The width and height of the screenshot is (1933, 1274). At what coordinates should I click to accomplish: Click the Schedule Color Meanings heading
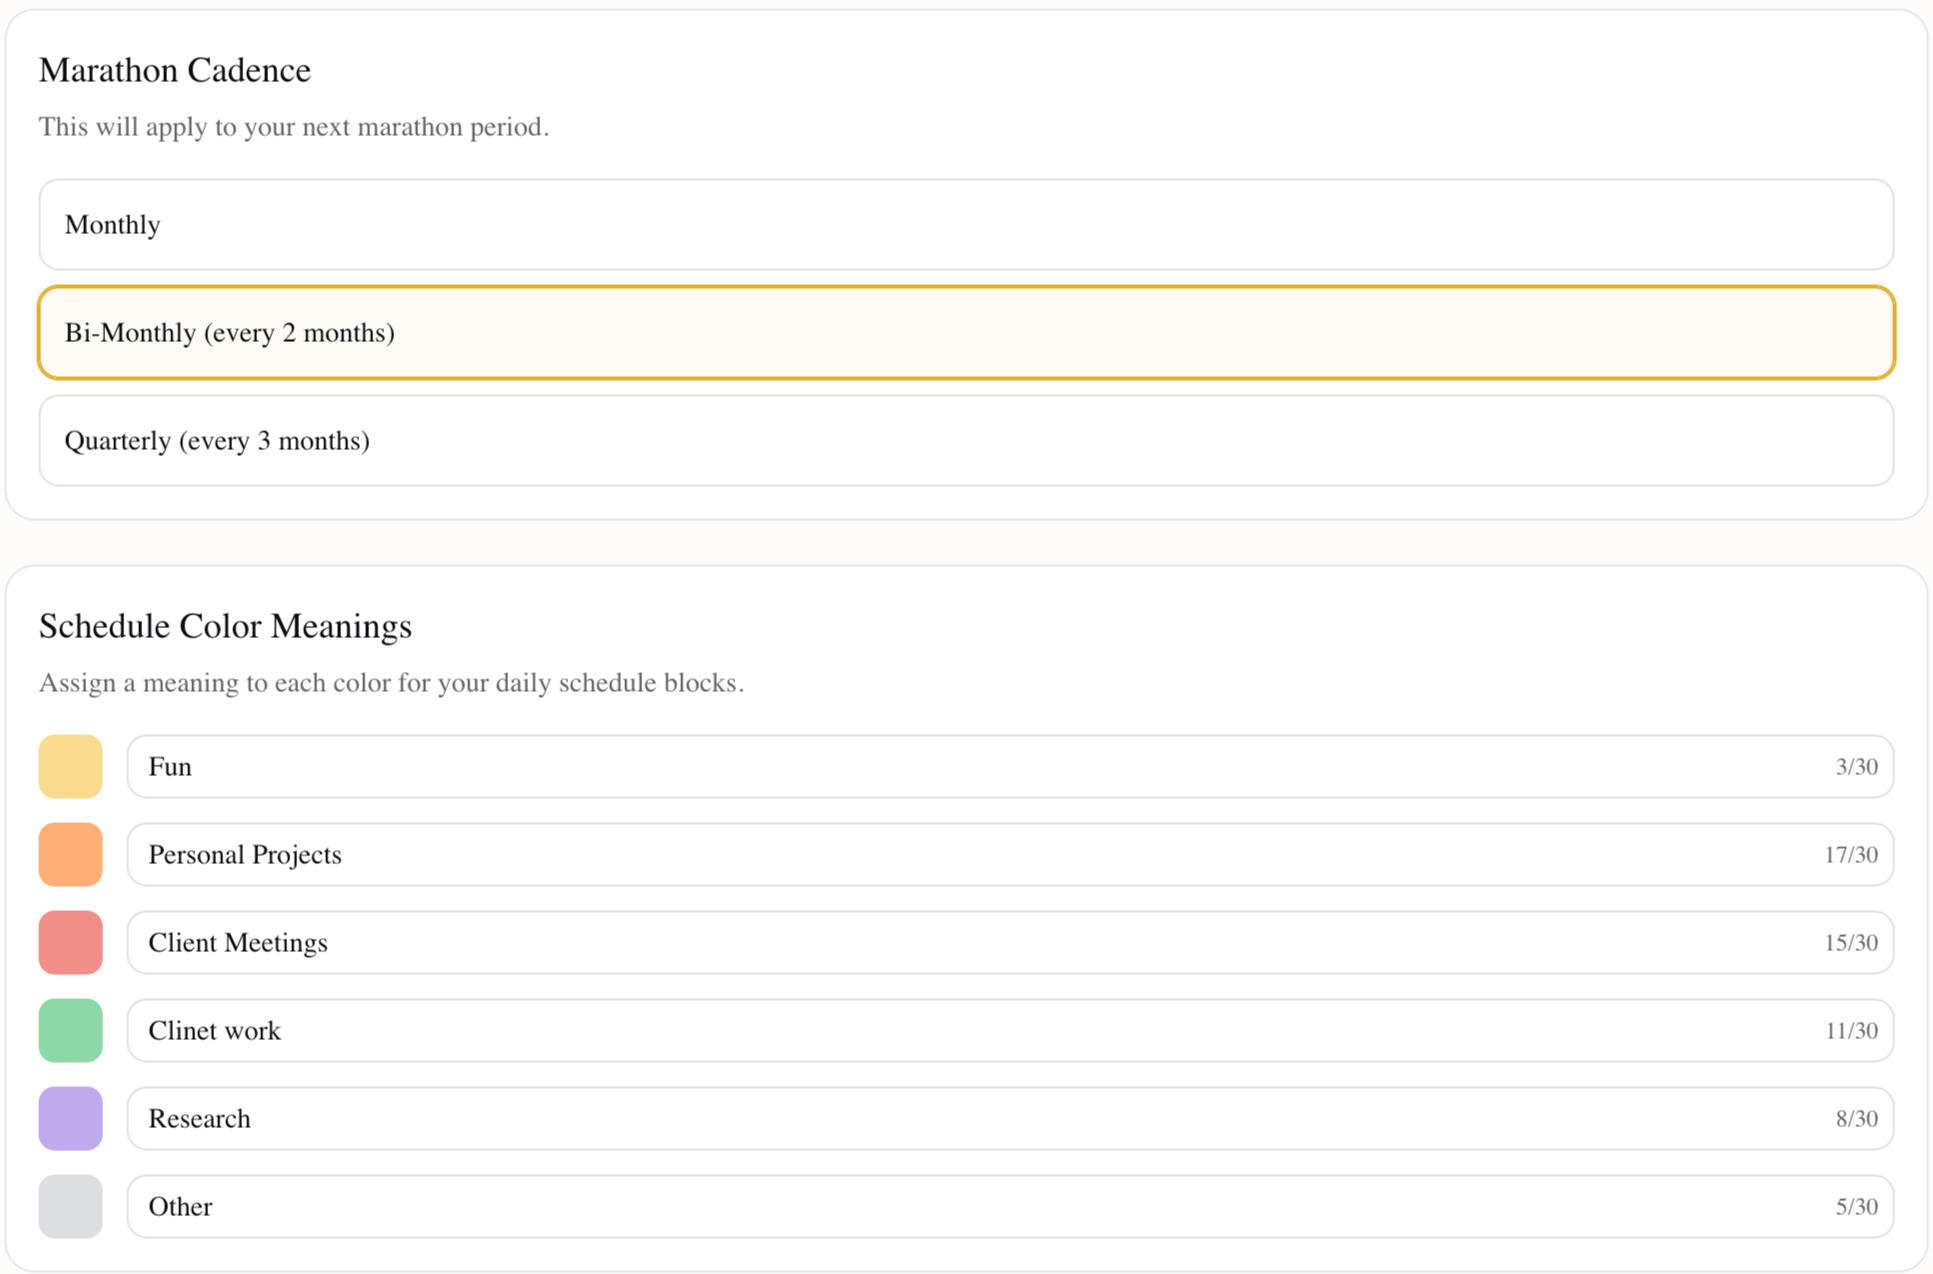point(225,626)
